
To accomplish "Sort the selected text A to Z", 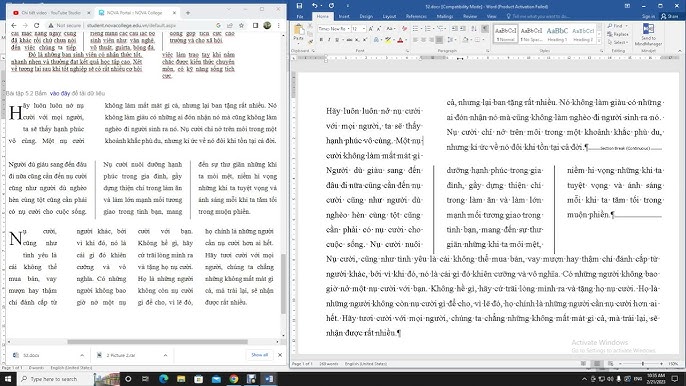I will 474,28.
